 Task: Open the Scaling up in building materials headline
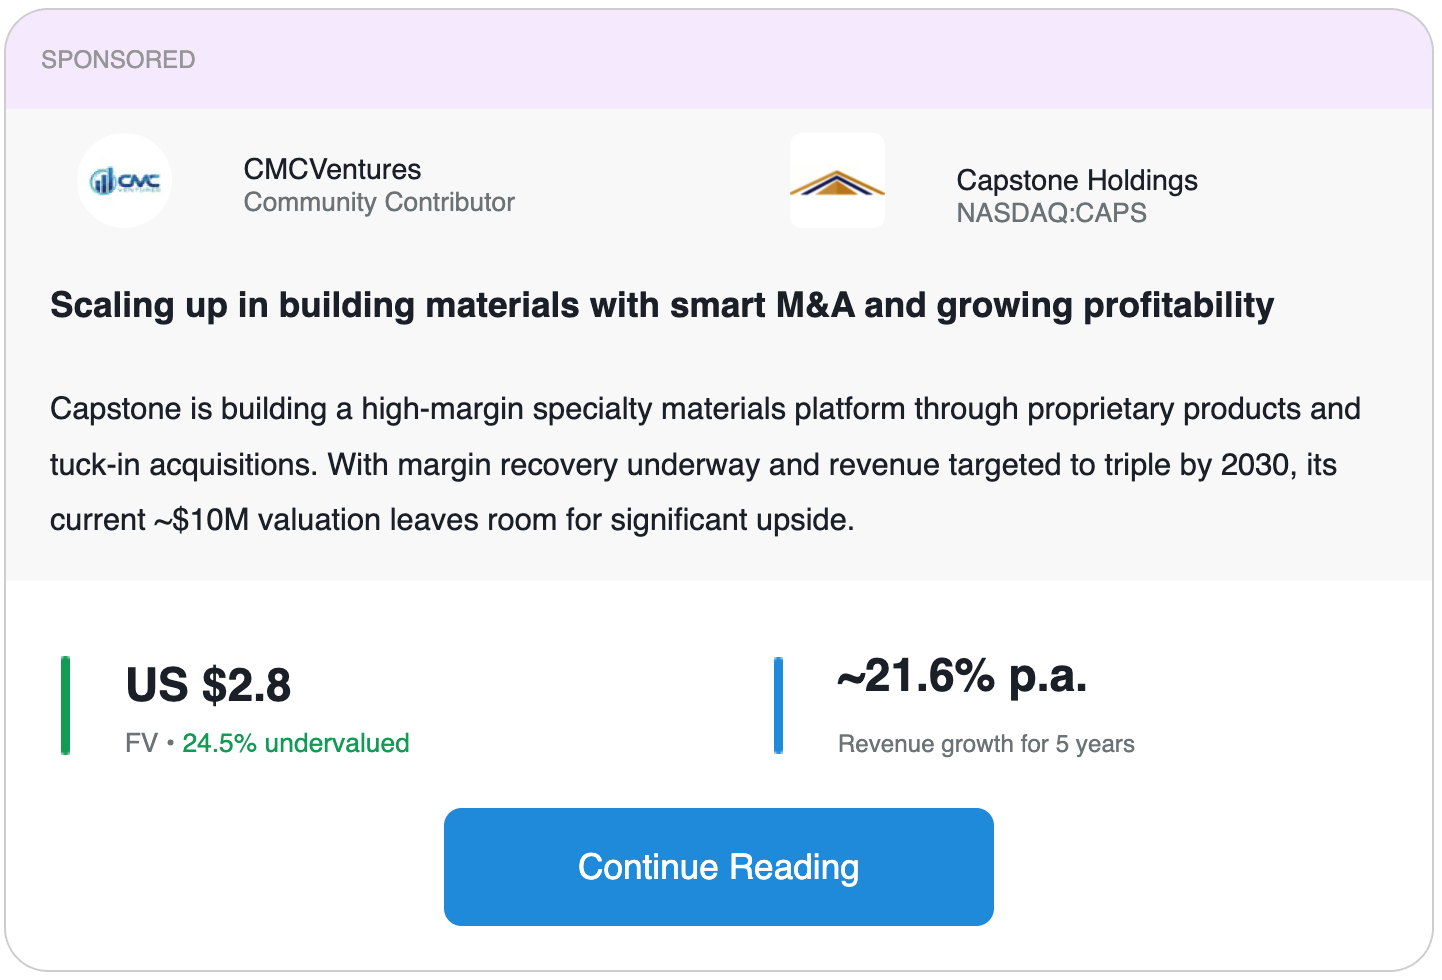tap(662, 305)
